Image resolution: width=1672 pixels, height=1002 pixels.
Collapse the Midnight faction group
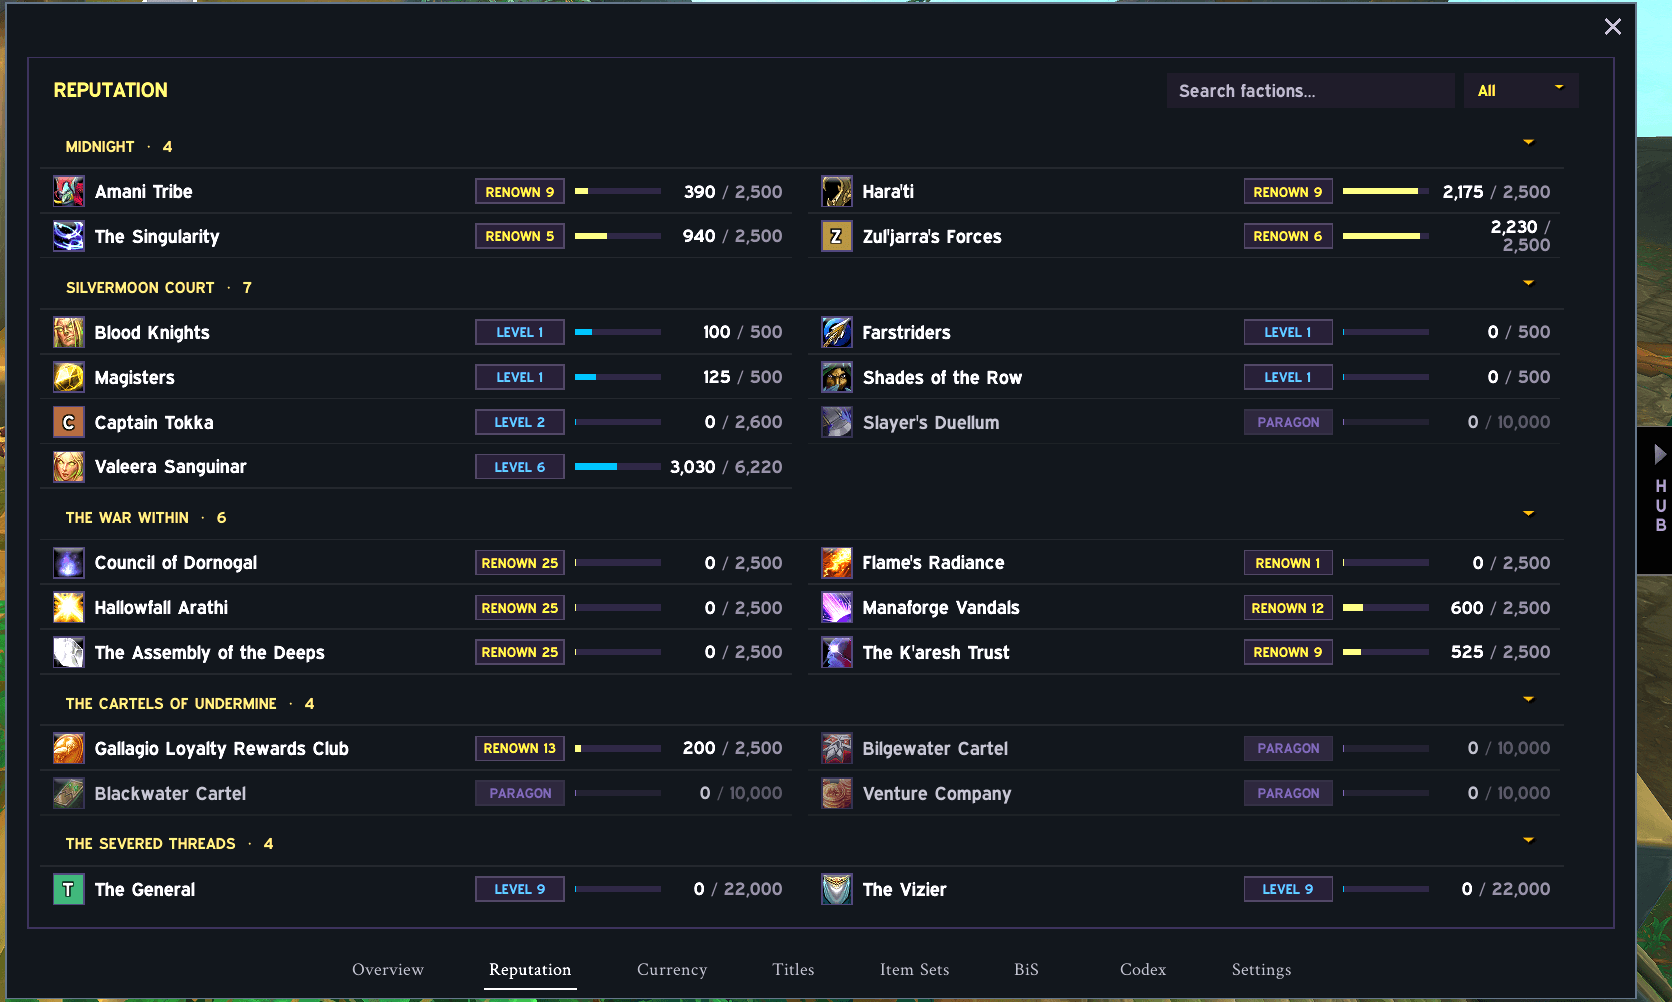pyautogui.click(x=1528, y=142)
